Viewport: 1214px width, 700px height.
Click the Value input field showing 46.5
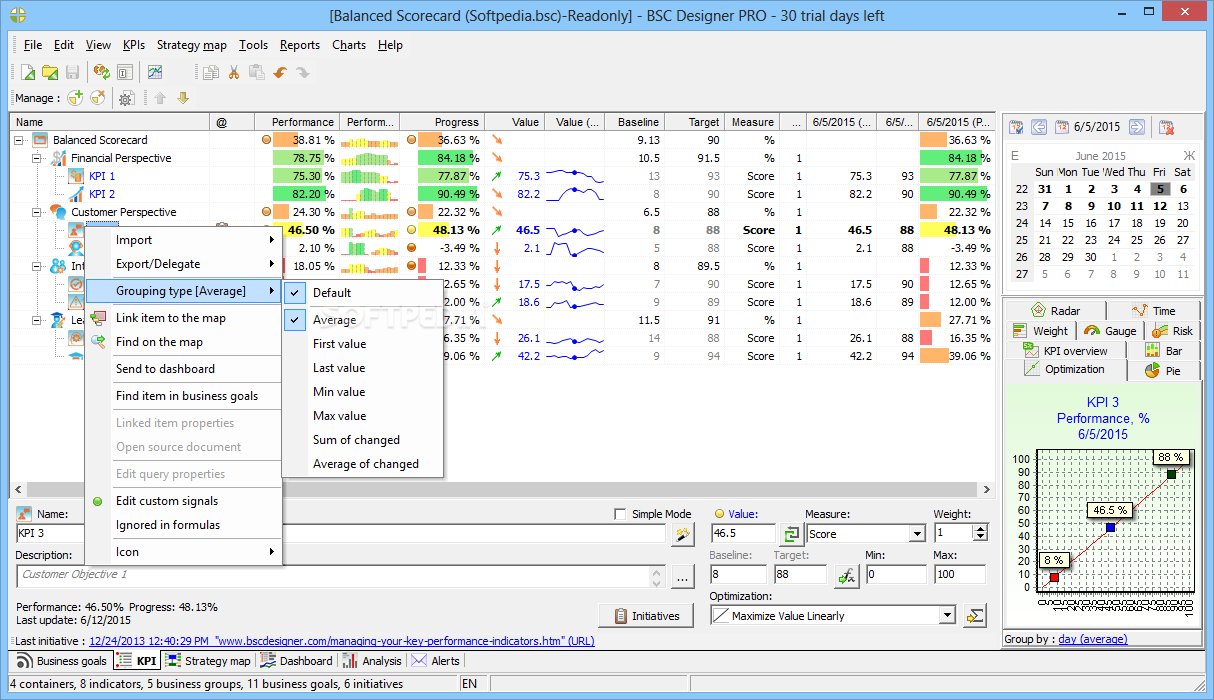743,535
